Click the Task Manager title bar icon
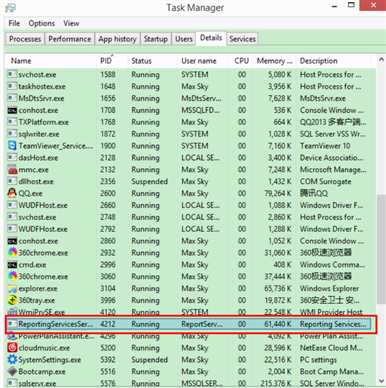This screenshot has height=388, width=386. (10, 7)
